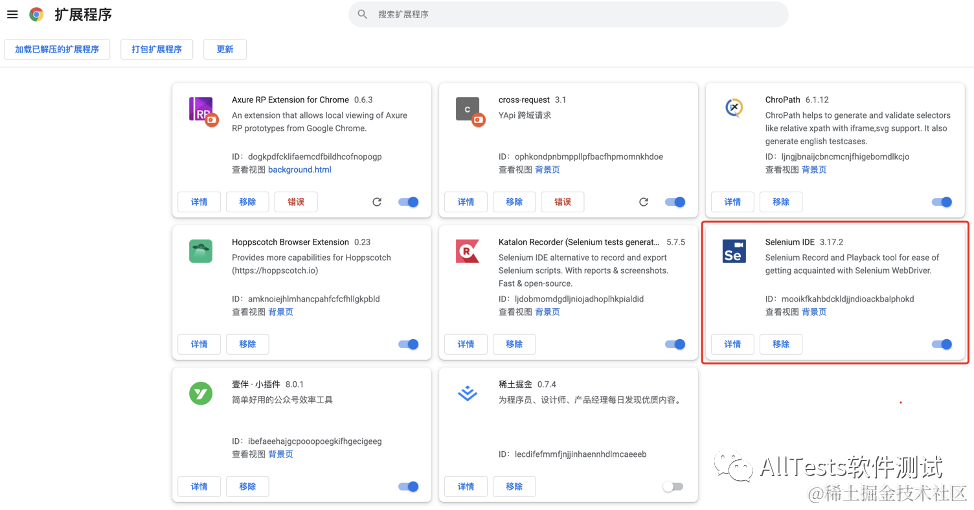Click 打包扩展程序 button
This screenshot has width=974, height=510.
pyautogui.click(x=157, y=49)
